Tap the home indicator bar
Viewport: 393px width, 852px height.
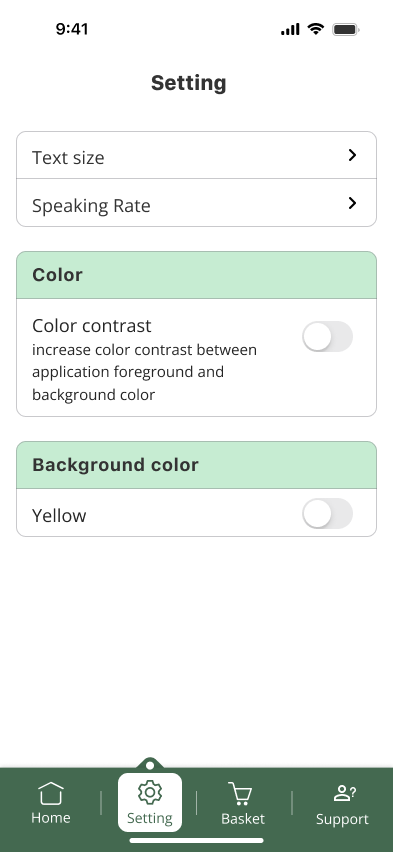196,841
